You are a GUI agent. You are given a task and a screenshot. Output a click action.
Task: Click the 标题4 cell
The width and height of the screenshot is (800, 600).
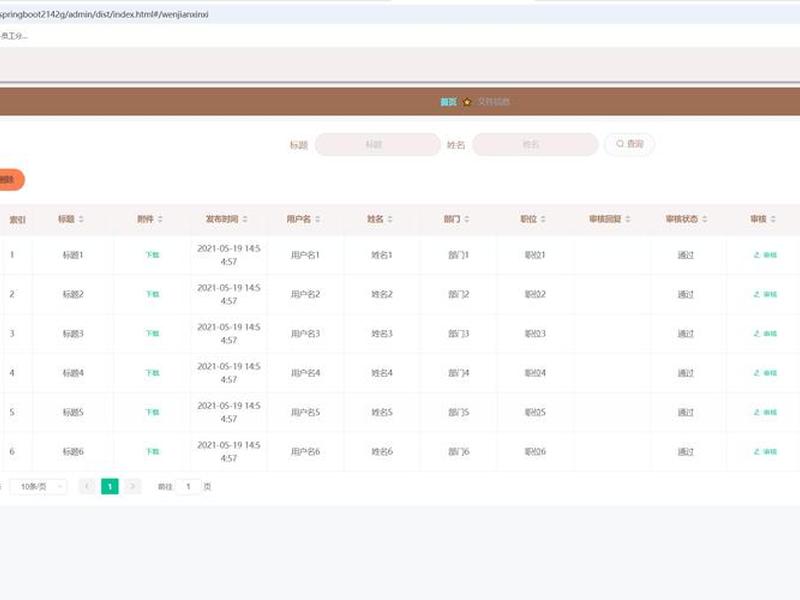point(73,373)
